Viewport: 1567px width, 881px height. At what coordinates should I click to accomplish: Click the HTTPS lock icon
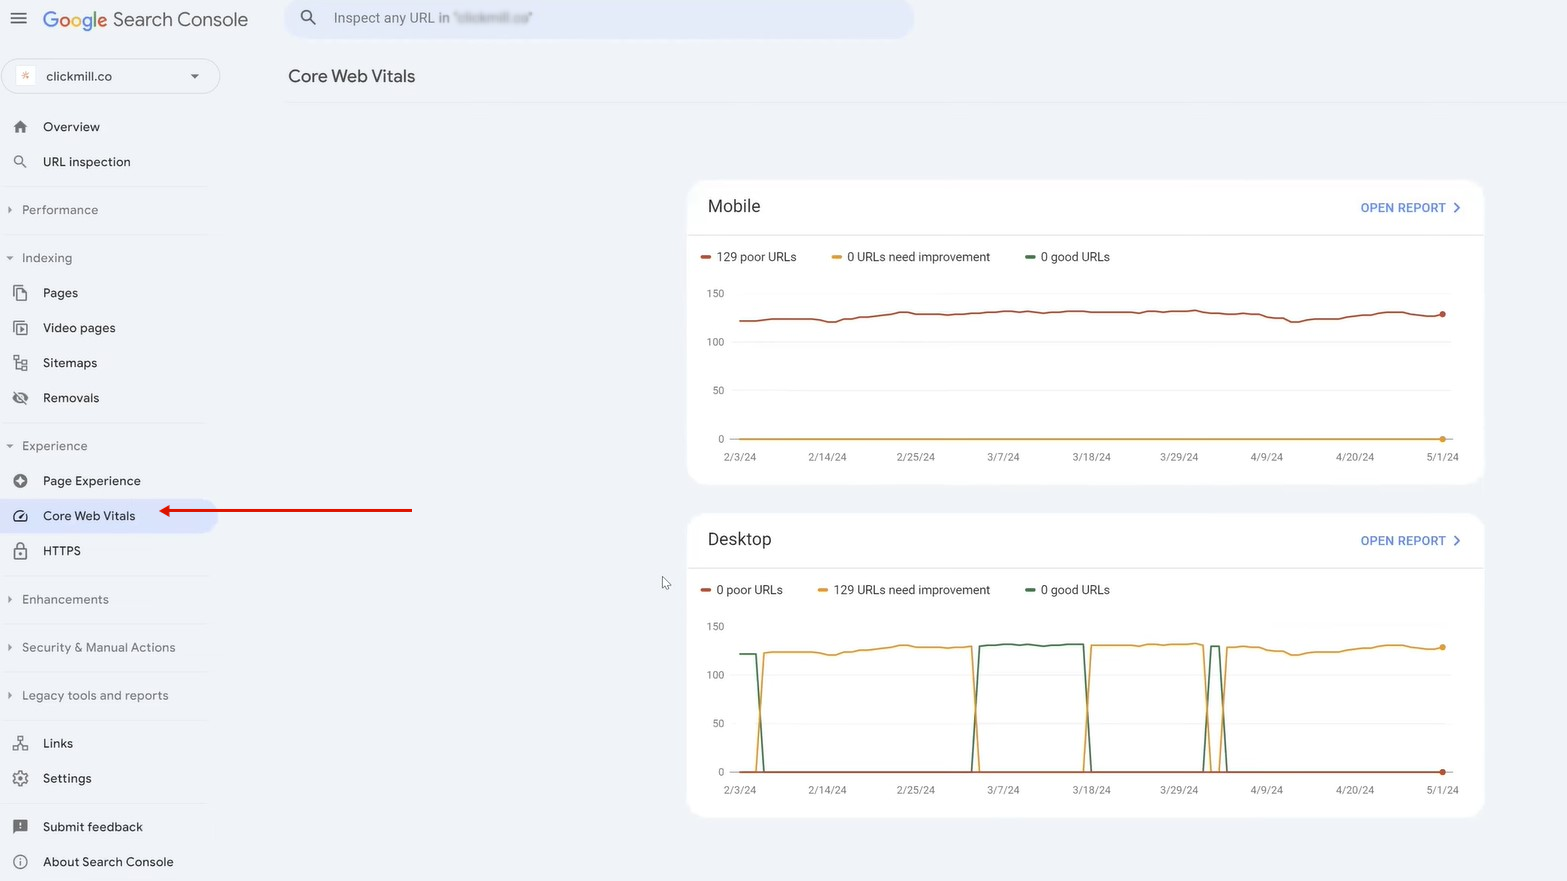point(20,551)
